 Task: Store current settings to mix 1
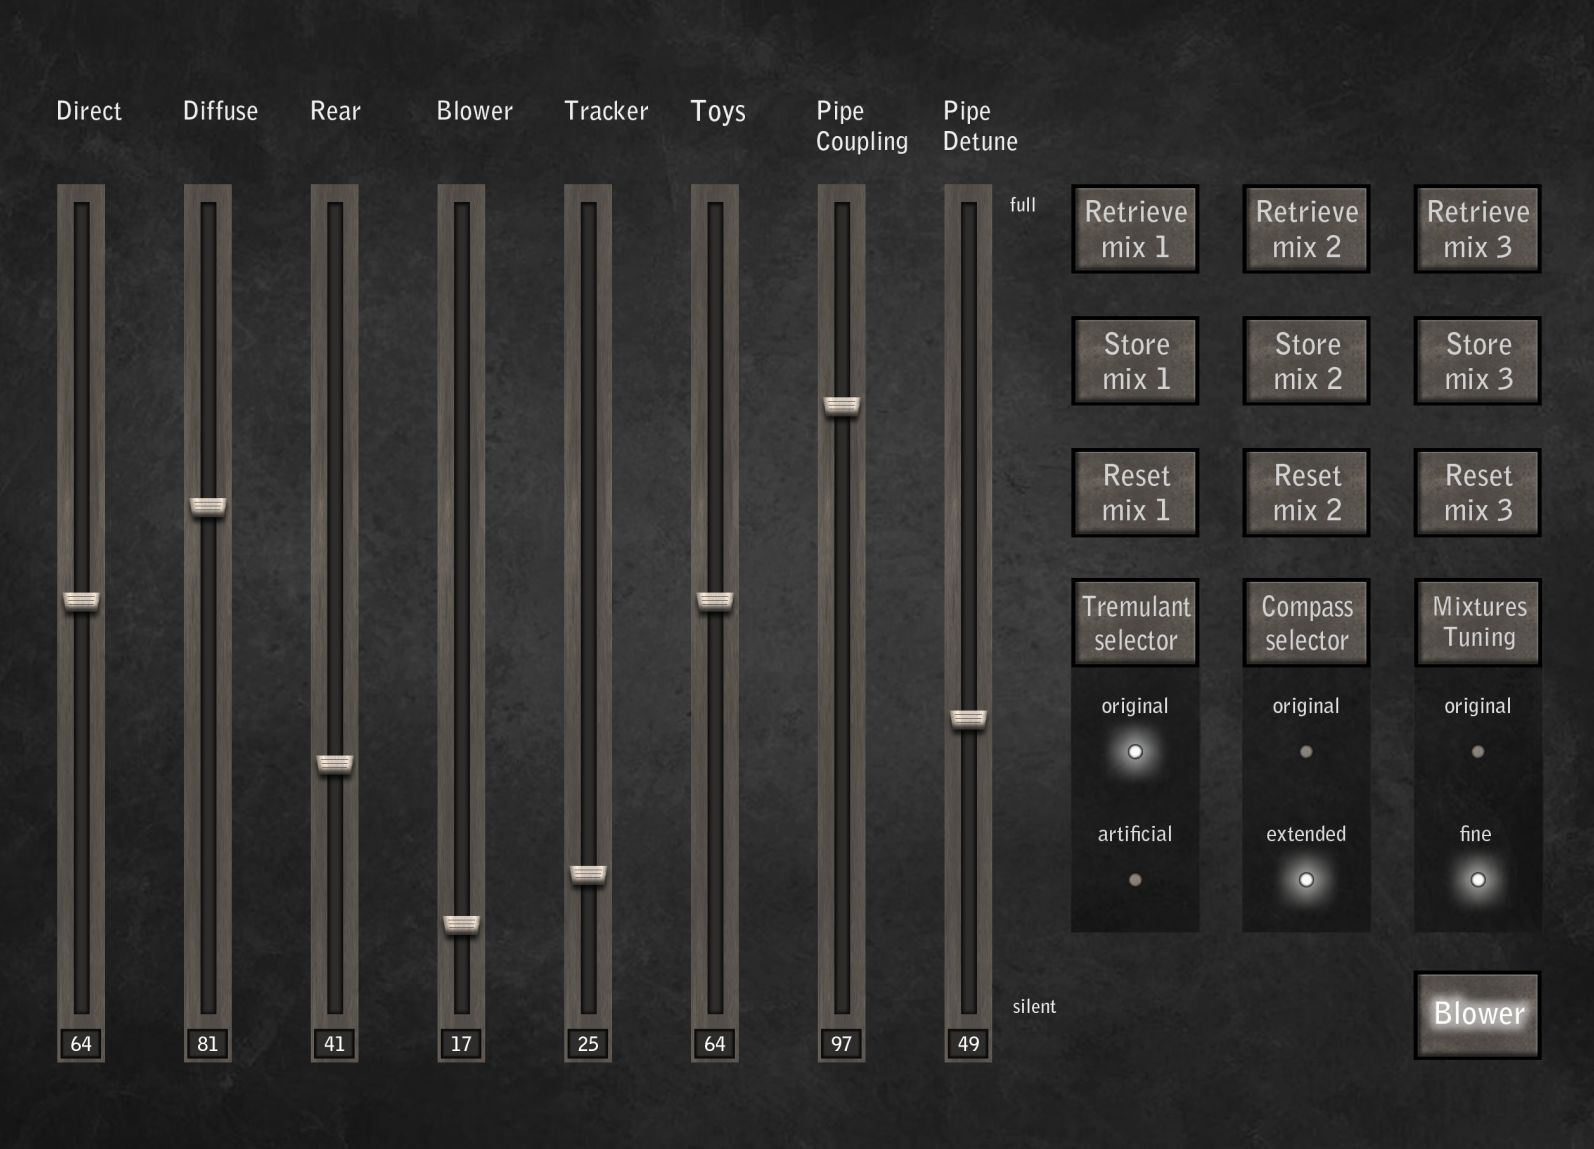[1135, 361]
